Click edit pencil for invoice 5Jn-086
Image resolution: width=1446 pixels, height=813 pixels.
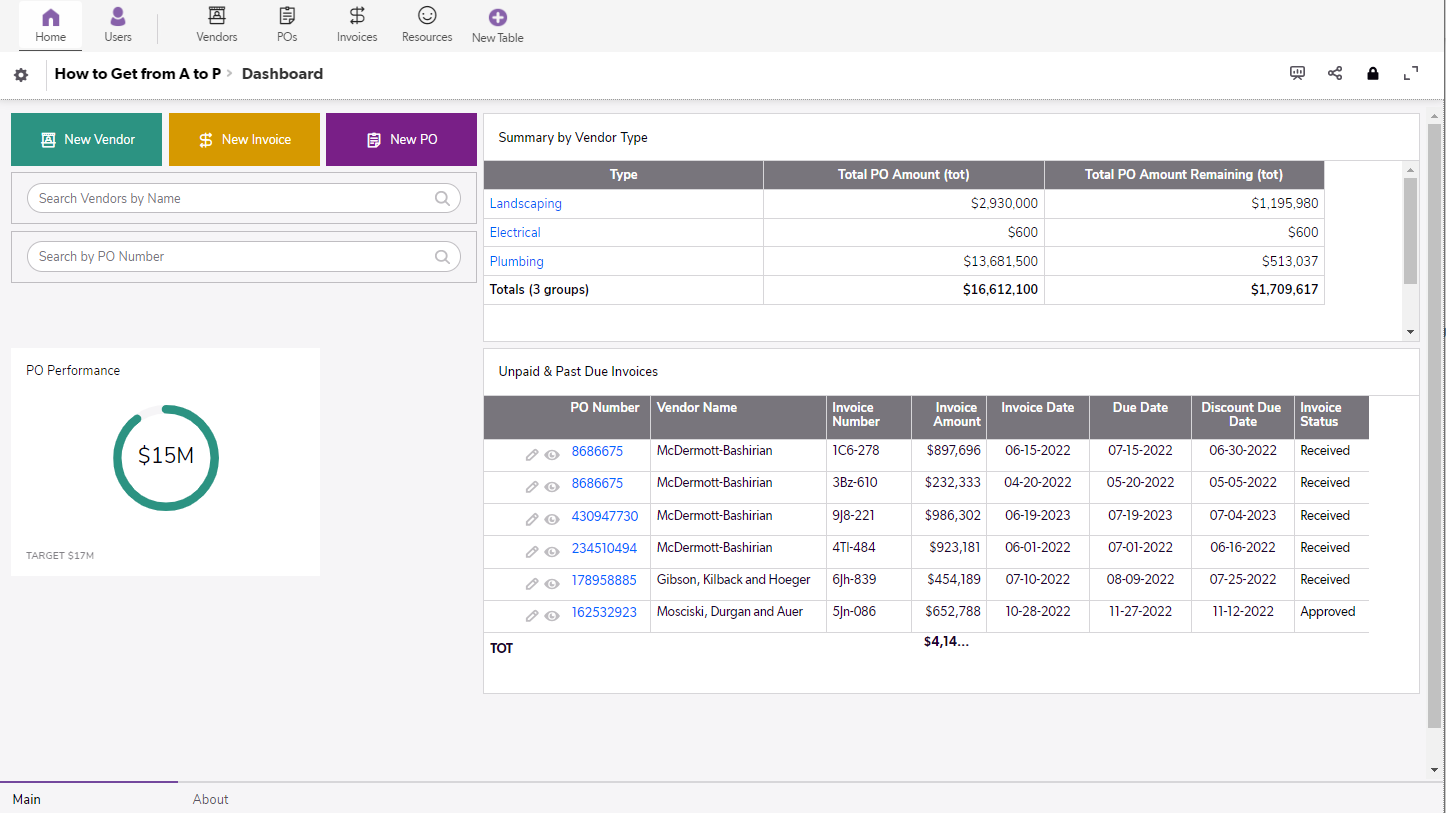click(x=532, y=616)
